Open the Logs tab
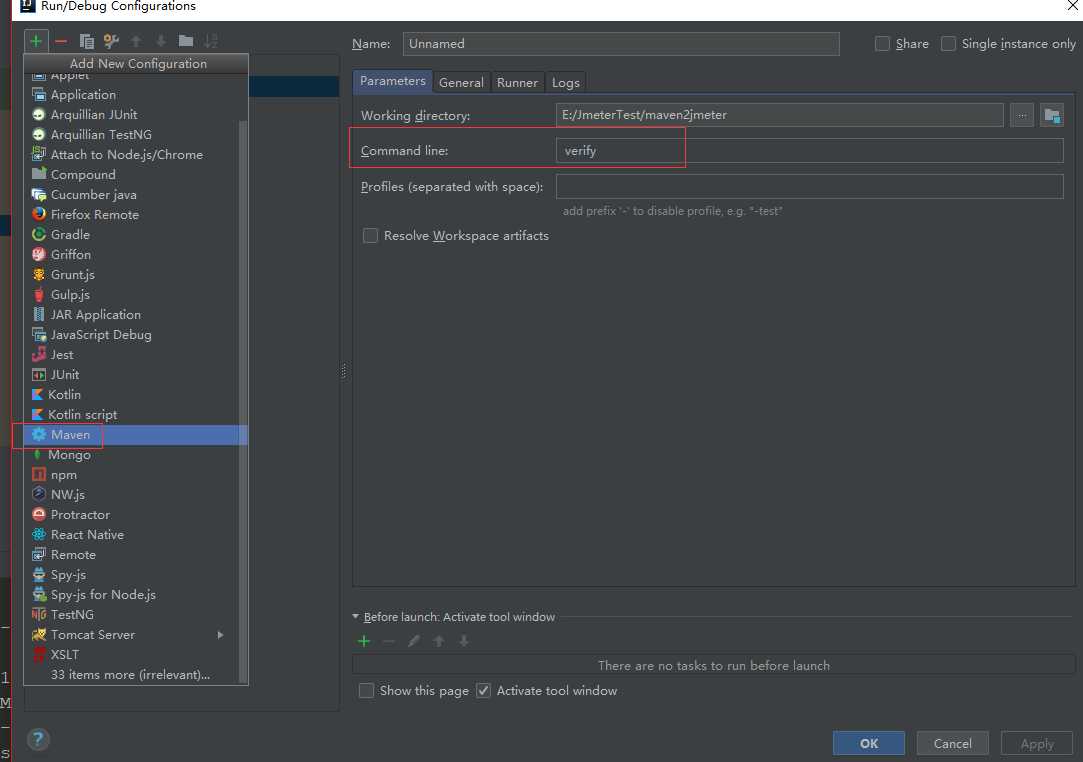This screenshot has width=1083, height=762. 566,83
